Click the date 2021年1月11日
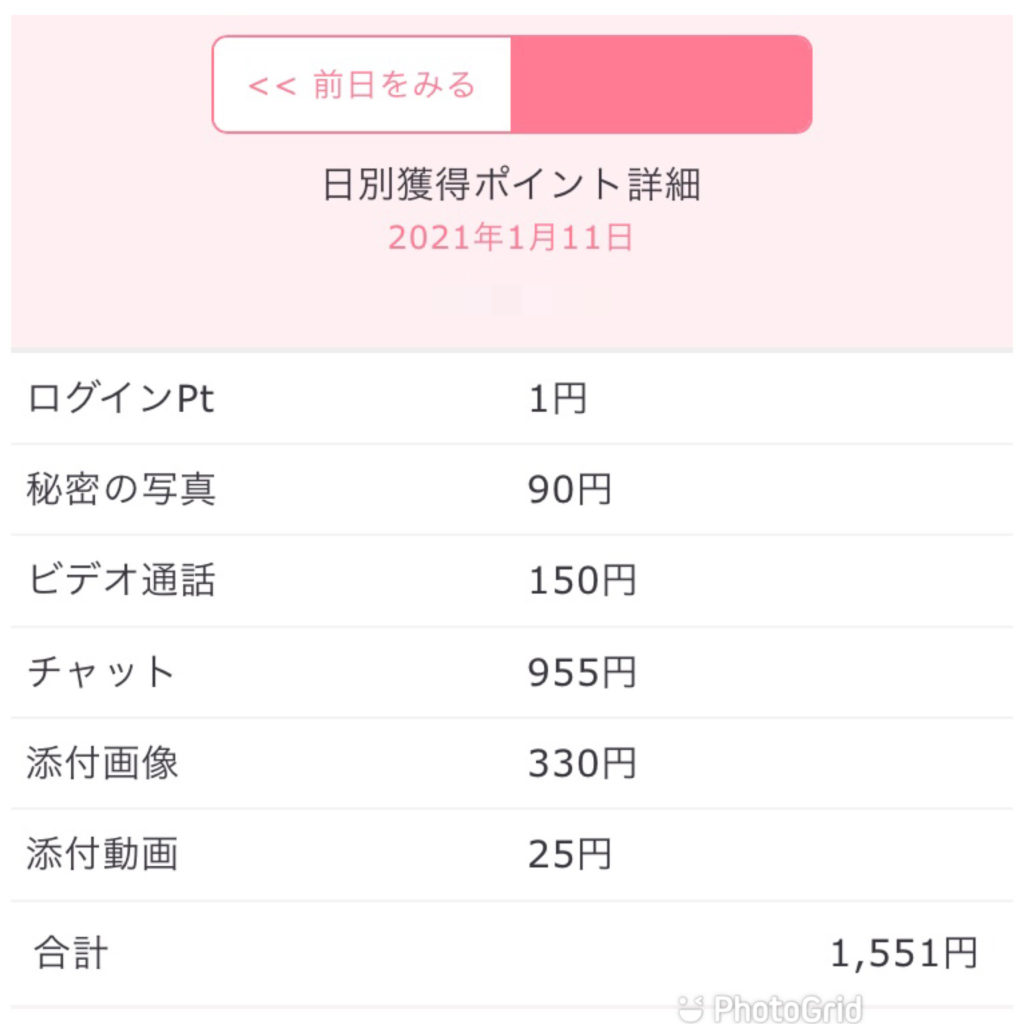Viewport: 1024px width, 1024px height. click(x=511, y=238)
